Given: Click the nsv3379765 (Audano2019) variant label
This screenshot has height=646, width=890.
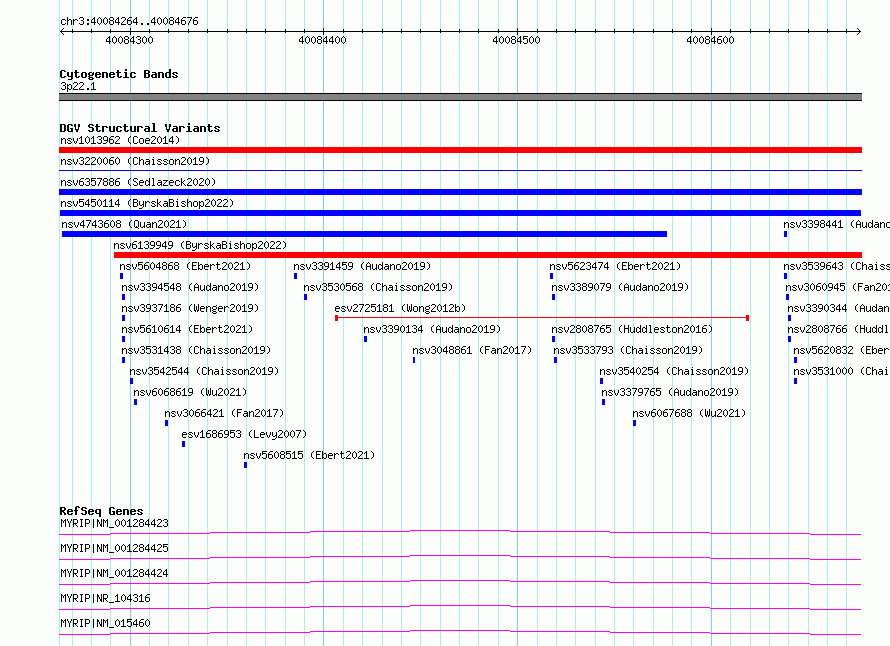Looking at the screenshot, I should click(x=670, y=392).
